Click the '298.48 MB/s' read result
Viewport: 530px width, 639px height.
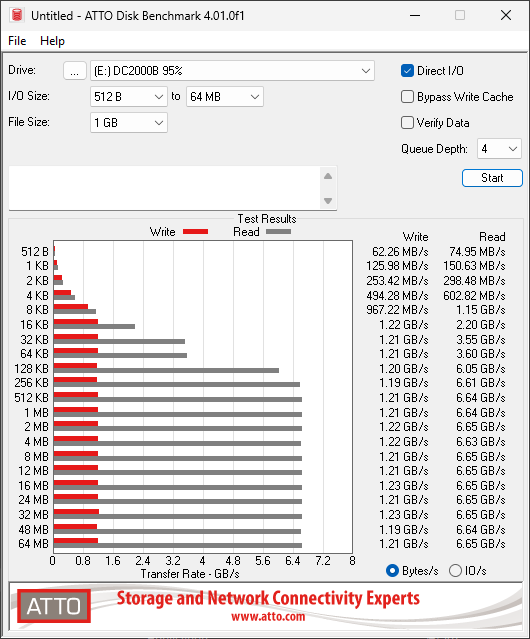click(474, 281)
